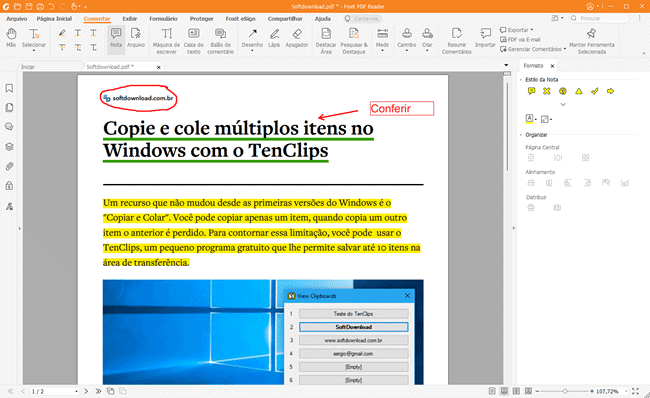Close the Softdownload.pdf tab
Screen dimensions: 650x398
pos(158,67)
